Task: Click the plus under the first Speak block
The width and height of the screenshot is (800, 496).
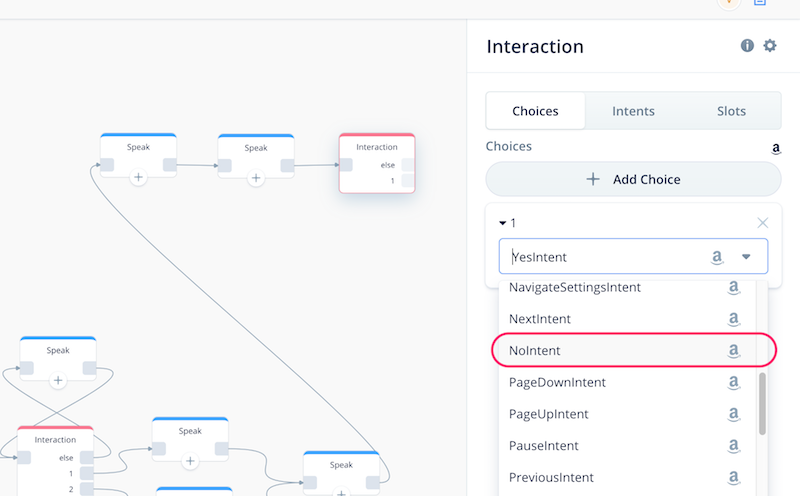Action: click(x=138, y=177)
